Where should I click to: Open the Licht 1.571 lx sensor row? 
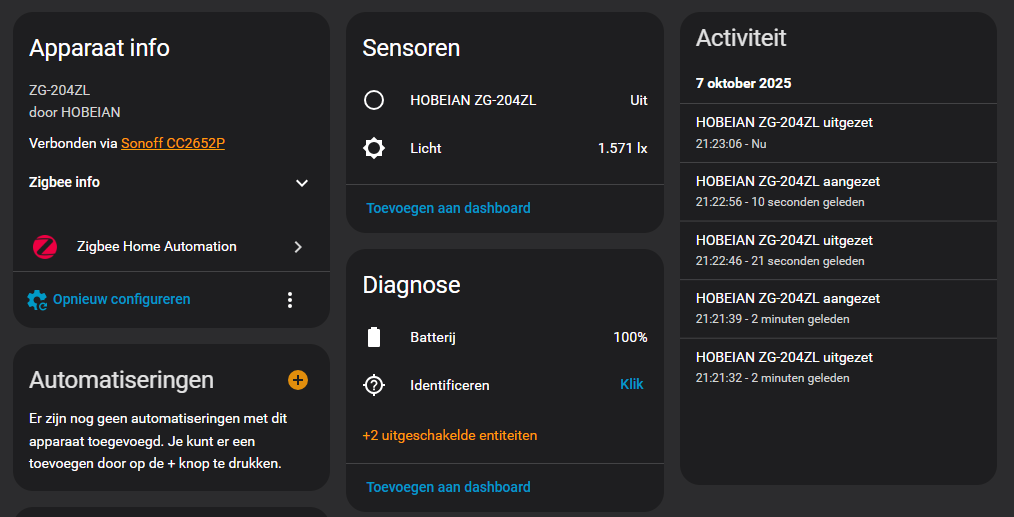[505, 149]
